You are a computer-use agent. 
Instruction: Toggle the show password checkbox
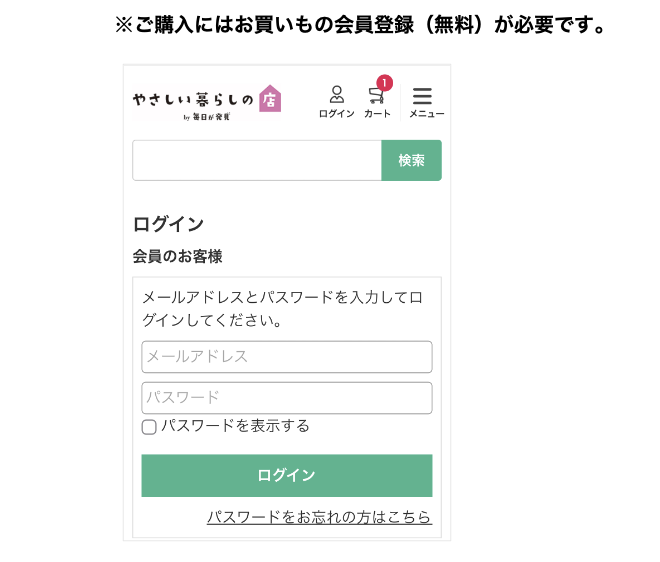click(x=149, y=427)
